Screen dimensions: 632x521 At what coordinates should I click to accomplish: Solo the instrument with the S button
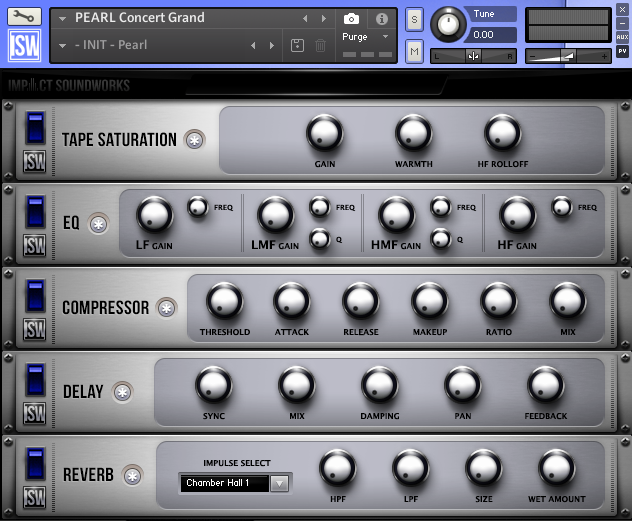point(414,19)
